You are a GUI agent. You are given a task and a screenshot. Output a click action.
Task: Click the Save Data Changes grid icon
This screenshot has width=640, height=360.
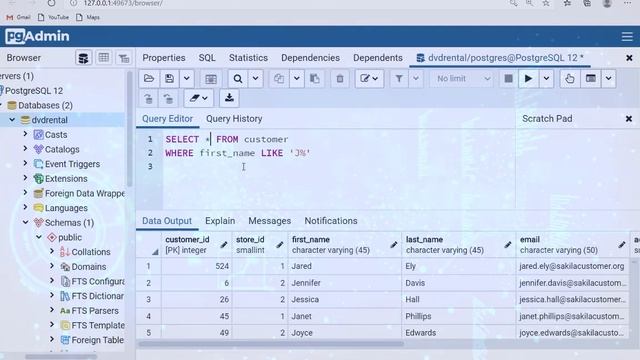211,79
